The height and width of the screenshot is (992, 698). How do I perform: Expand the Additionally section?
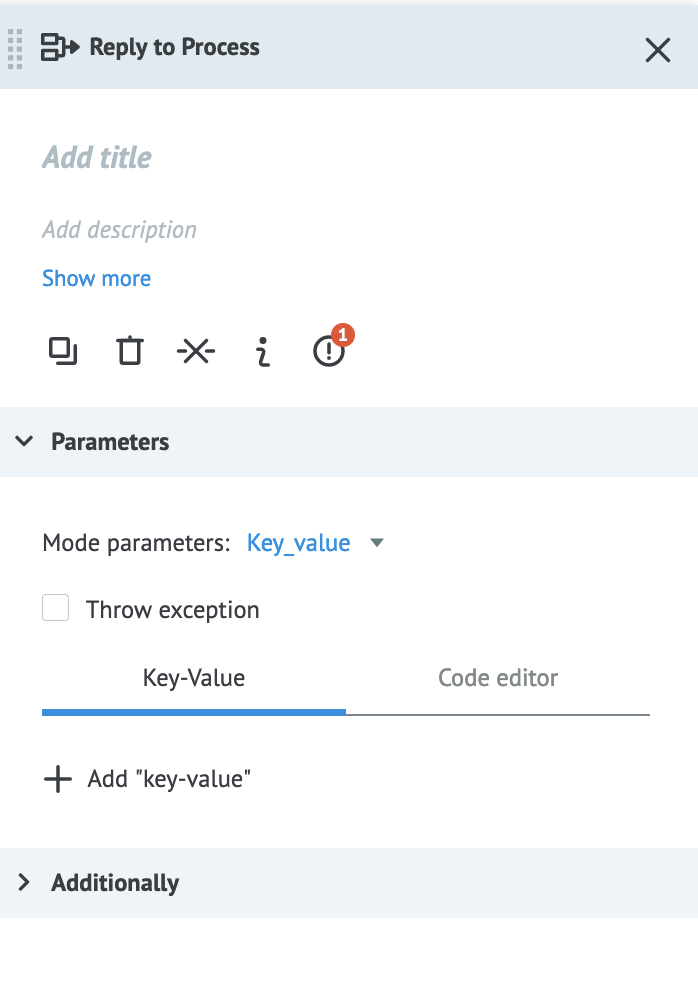pyautogui.click(x=23, y=882)
